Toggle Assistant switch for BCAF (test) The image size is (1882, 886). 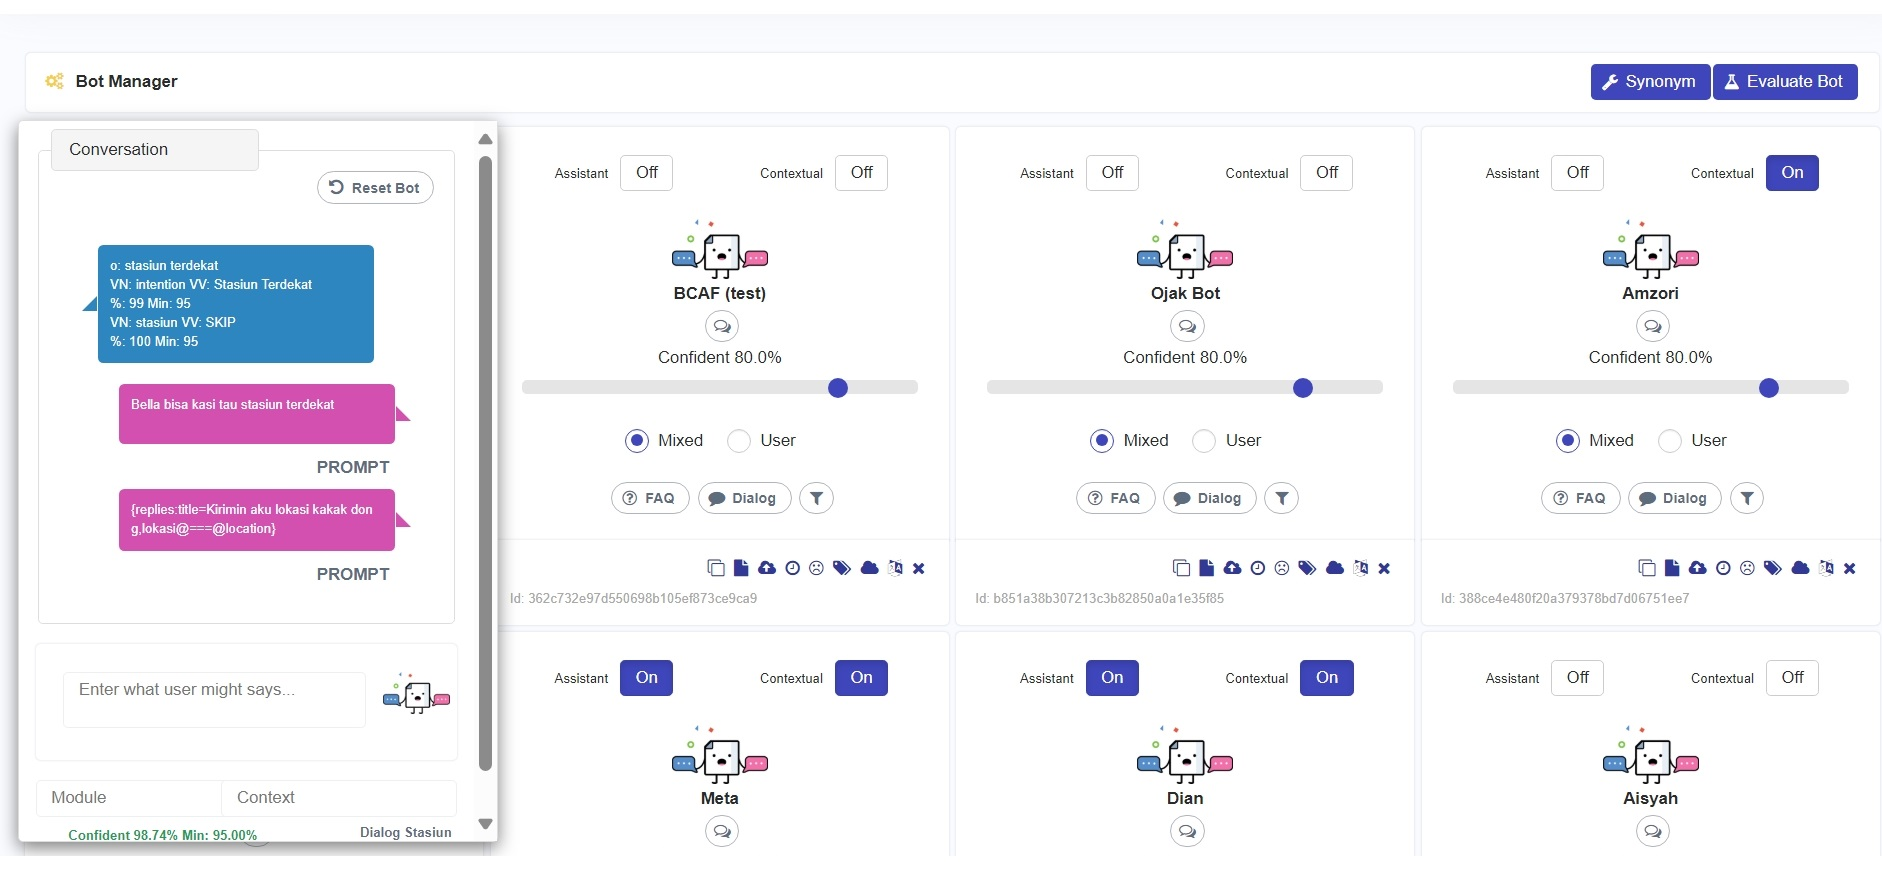pyautogui.click(x=646, y=173)
